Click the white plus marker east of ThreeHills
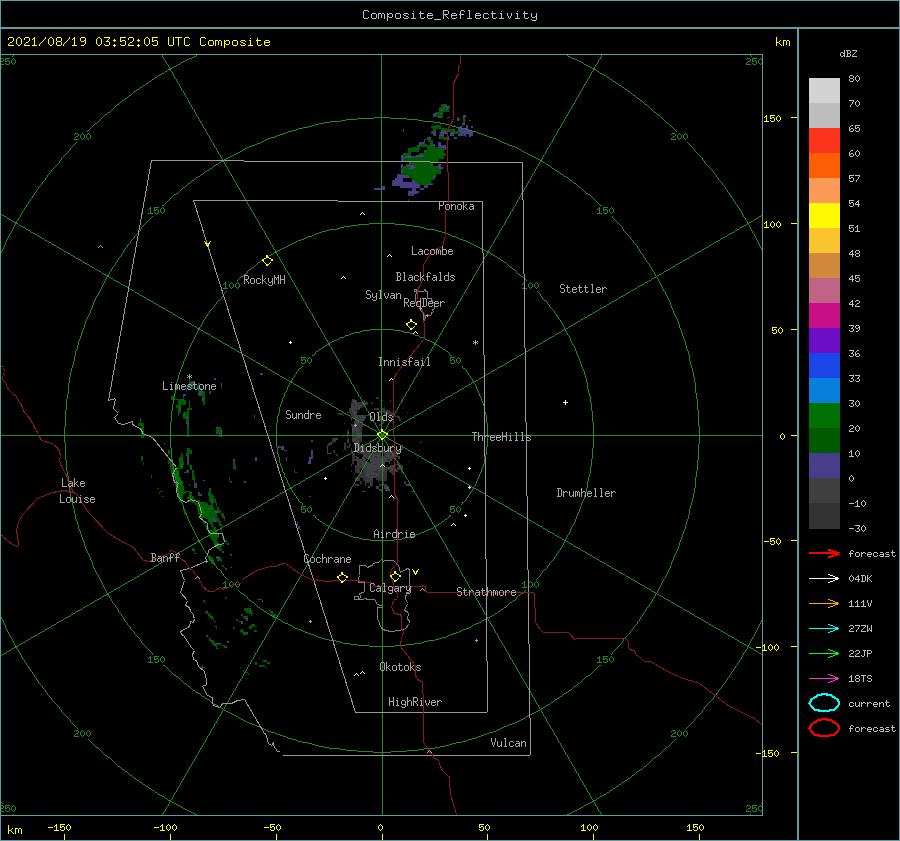The width and height of the screenshot is (900, 841). click(565, 402)
